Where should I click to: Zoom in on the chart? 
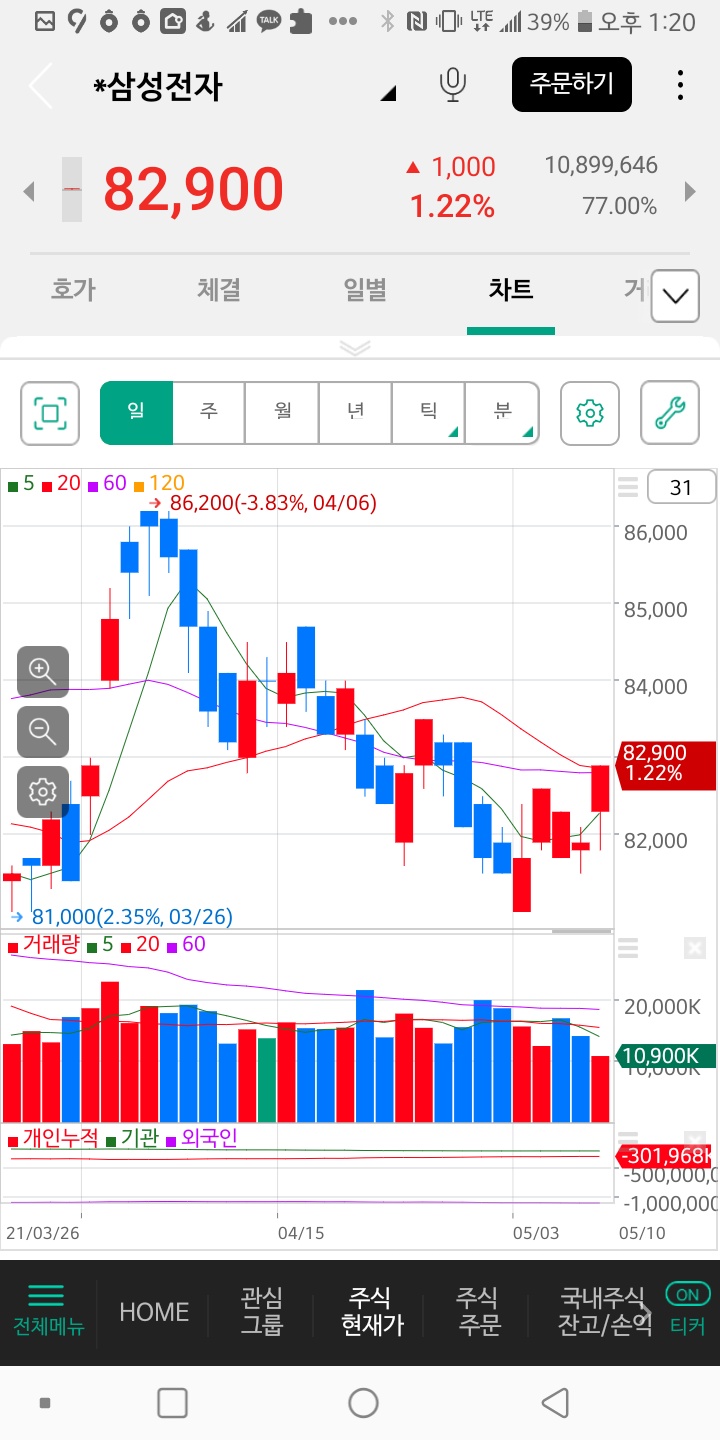point(42,671)
